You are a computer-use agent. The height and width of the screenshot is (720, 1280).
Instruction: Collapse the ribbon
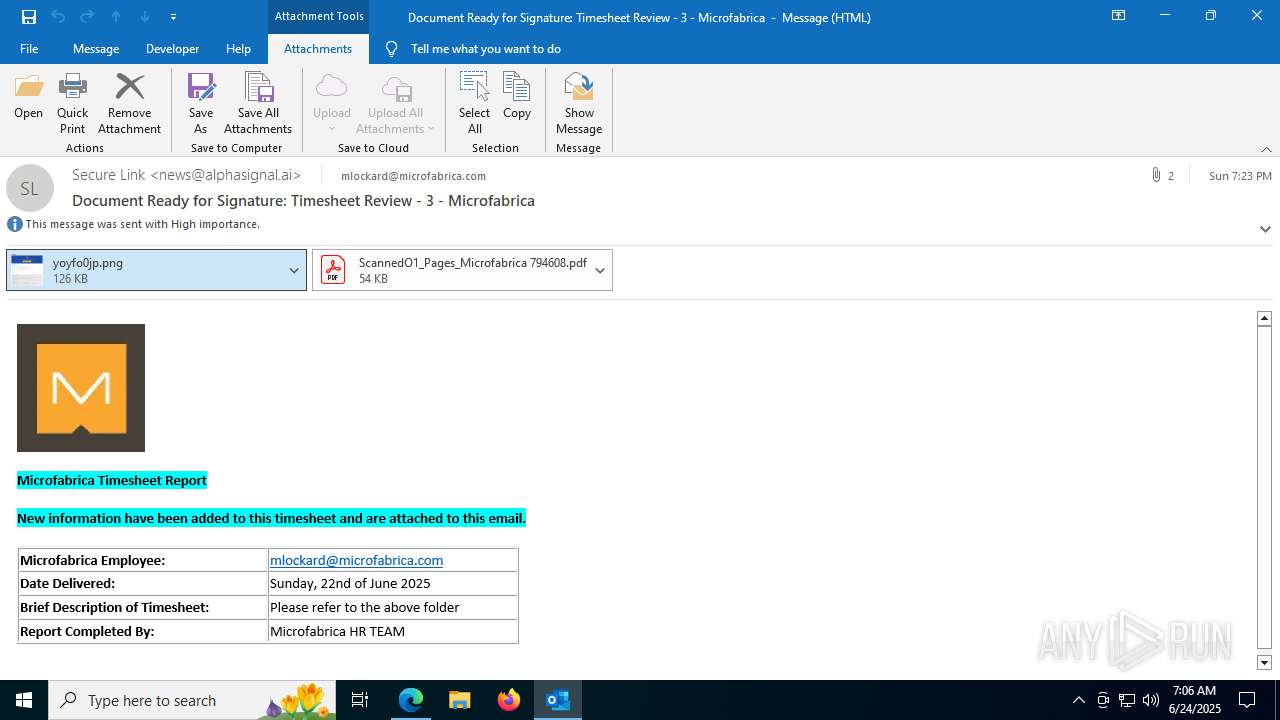[x=1266, y=149]
